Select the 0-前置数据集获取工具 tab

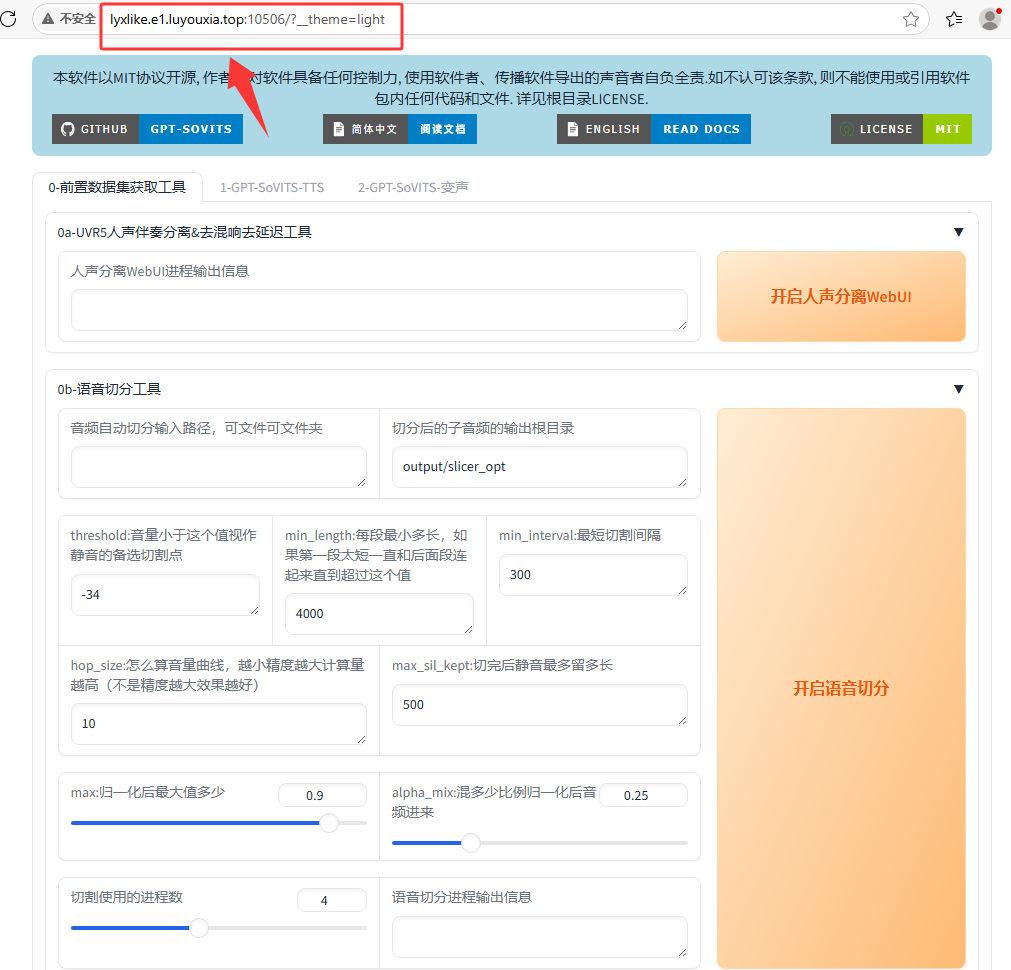tap(117, 187)
